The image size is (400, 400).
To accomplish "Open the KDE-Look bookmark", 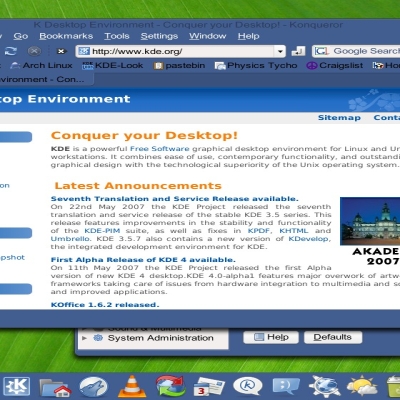I will (113, 65).
